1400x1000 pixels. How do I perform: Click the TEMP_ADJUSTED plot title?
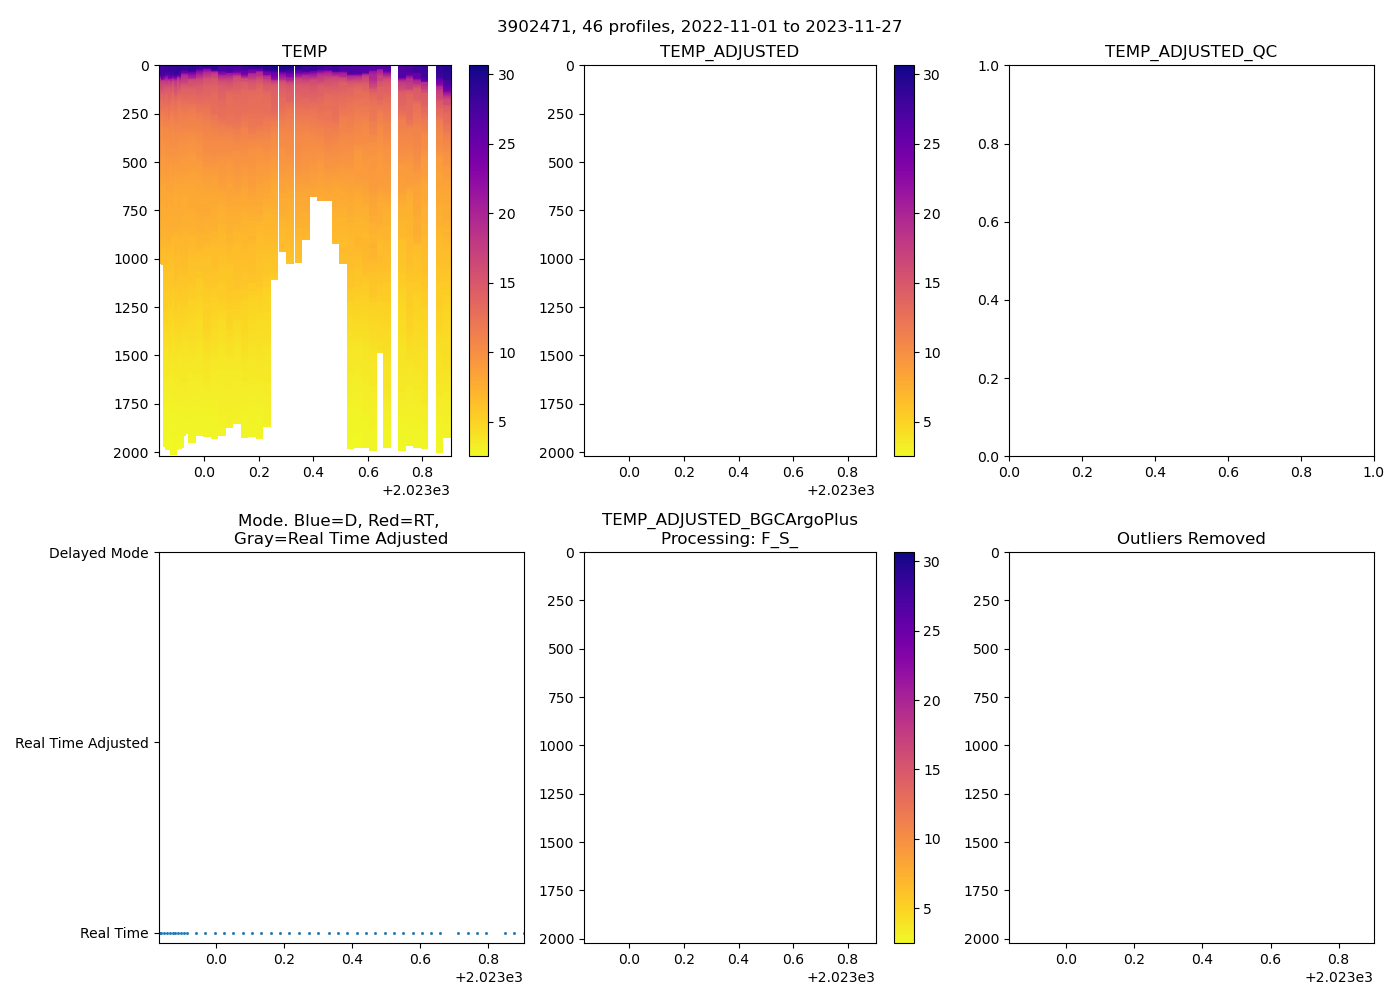coord(729,52)
